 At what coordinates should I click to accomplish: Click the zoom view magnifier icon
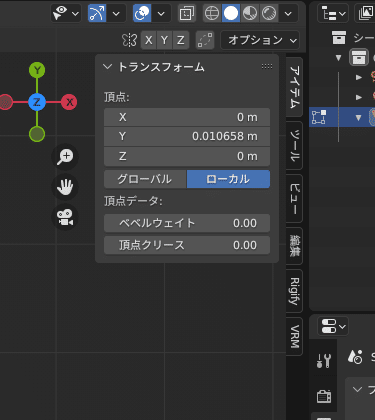(x=65, y=156)
